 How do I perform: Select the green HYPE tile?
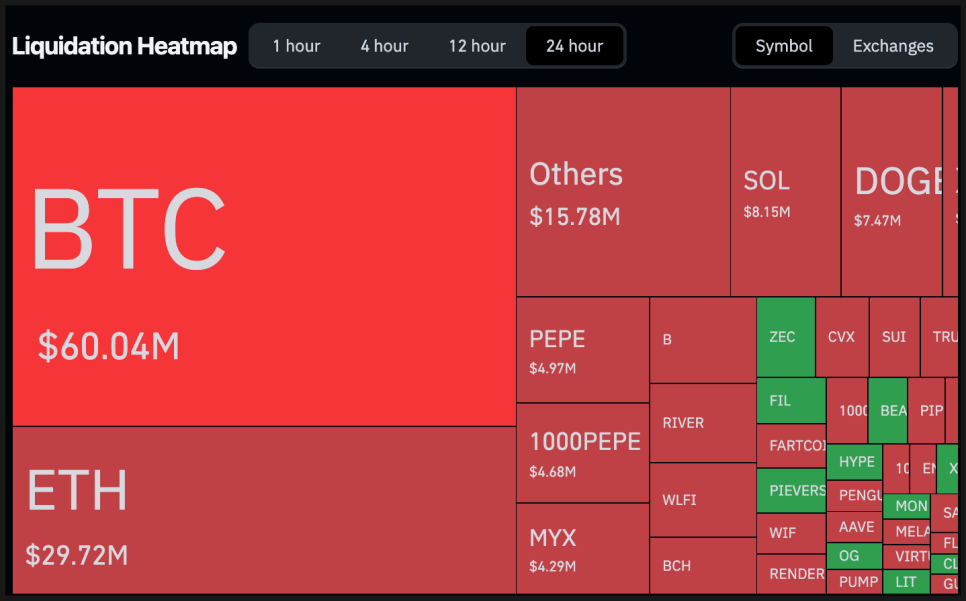point(855,462)
